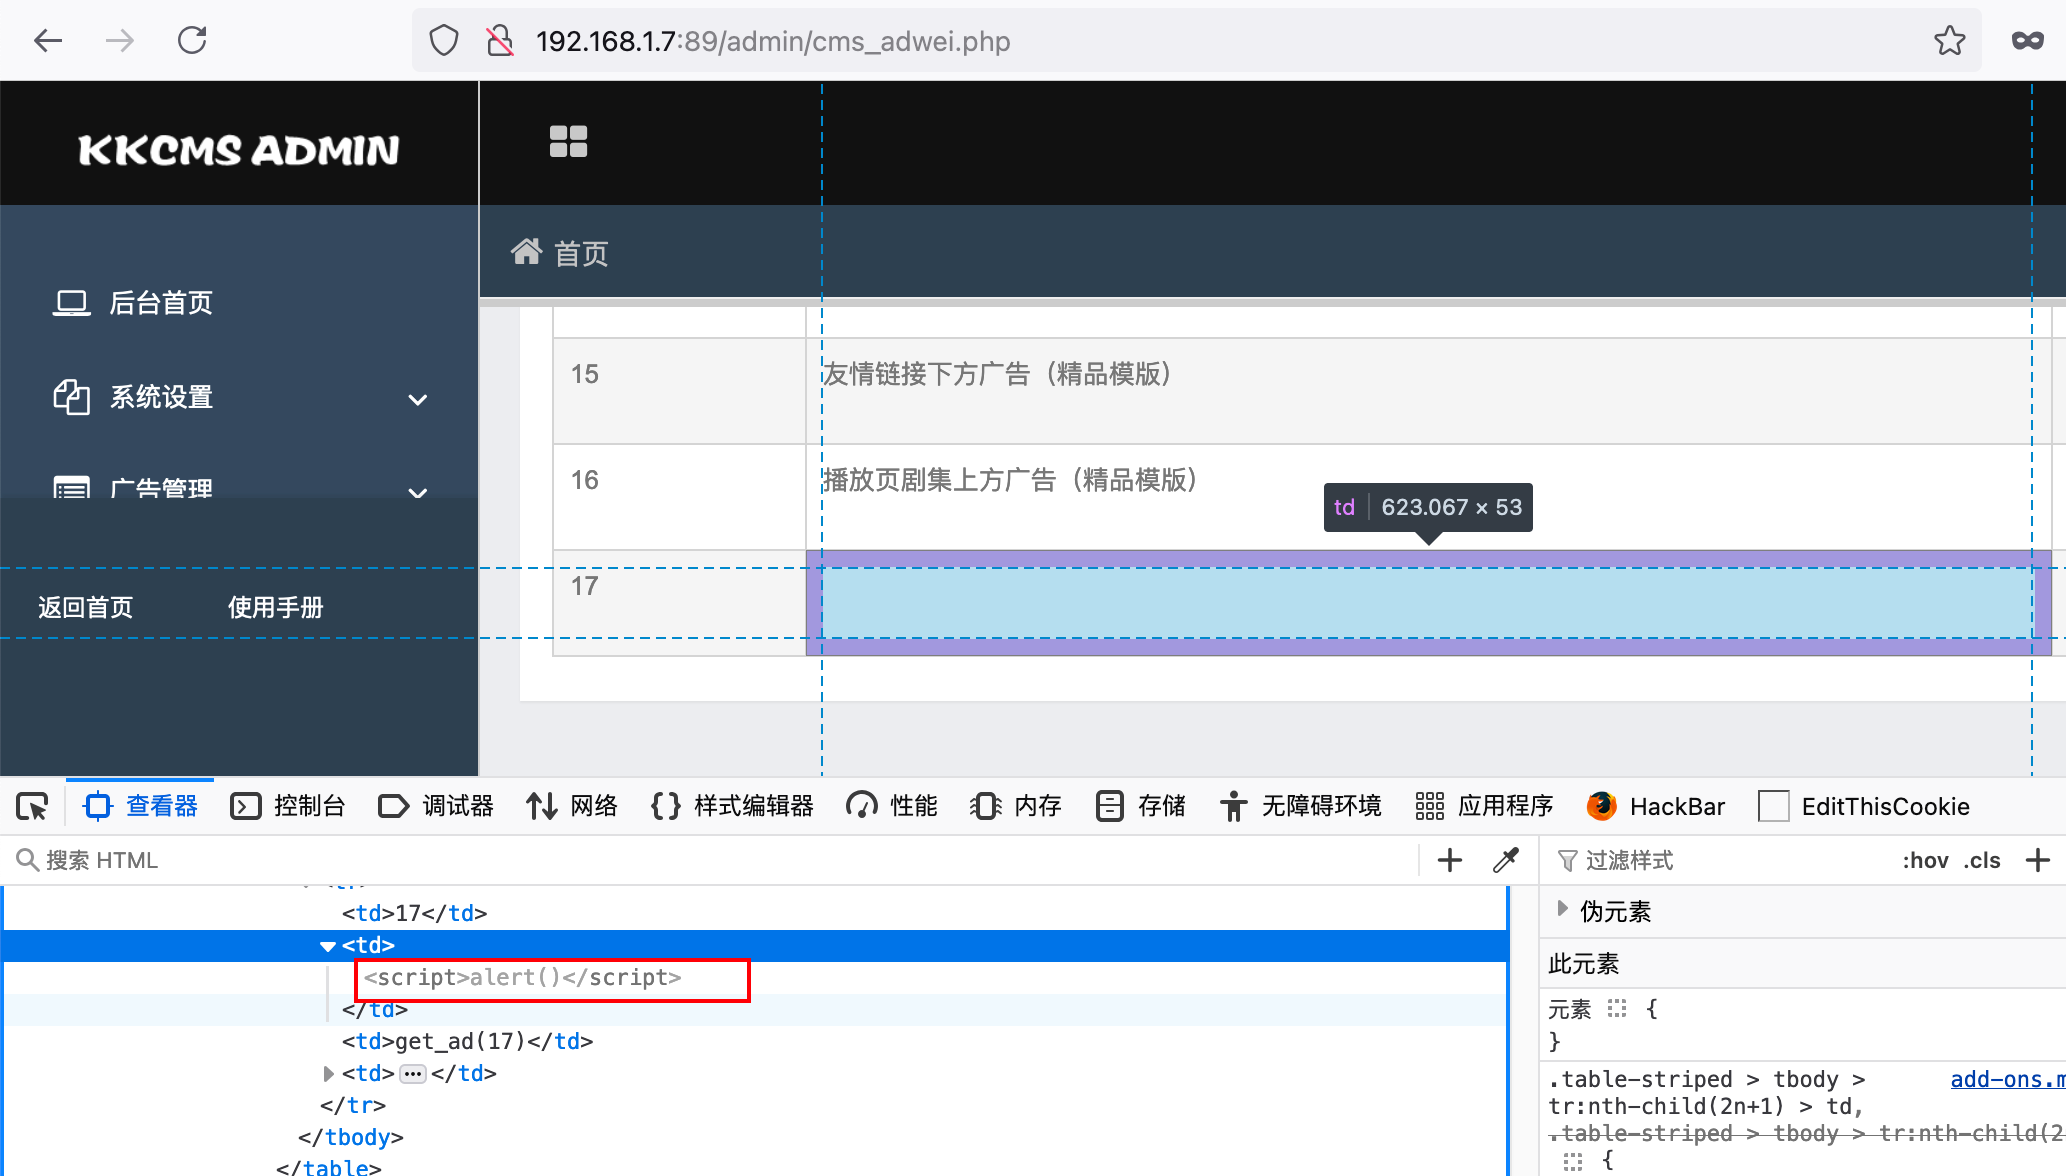Expand the 伪元素 section
The width and height of the screenshot is (2066, 1176).
click(x=1563, y=910)
